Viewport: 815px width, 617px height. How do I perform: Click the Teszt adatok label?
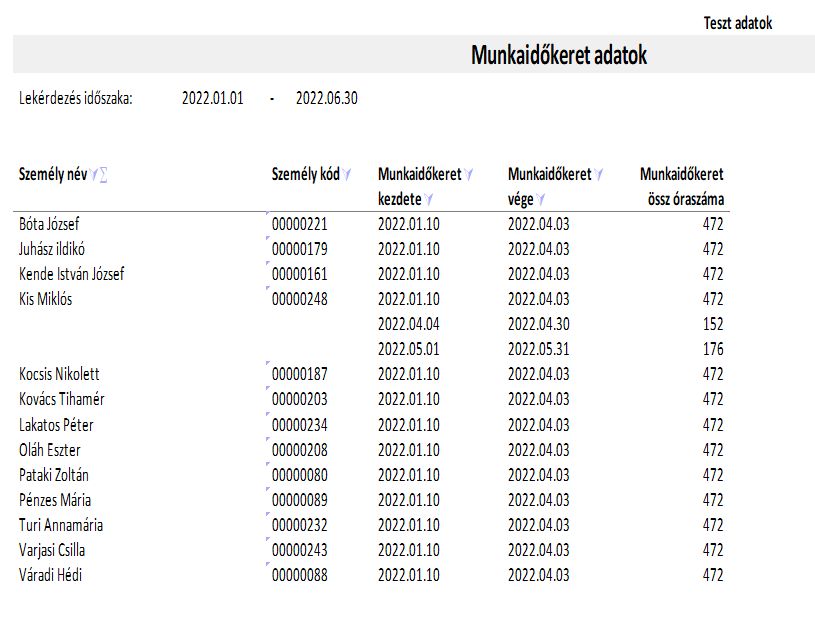point(738,23)
